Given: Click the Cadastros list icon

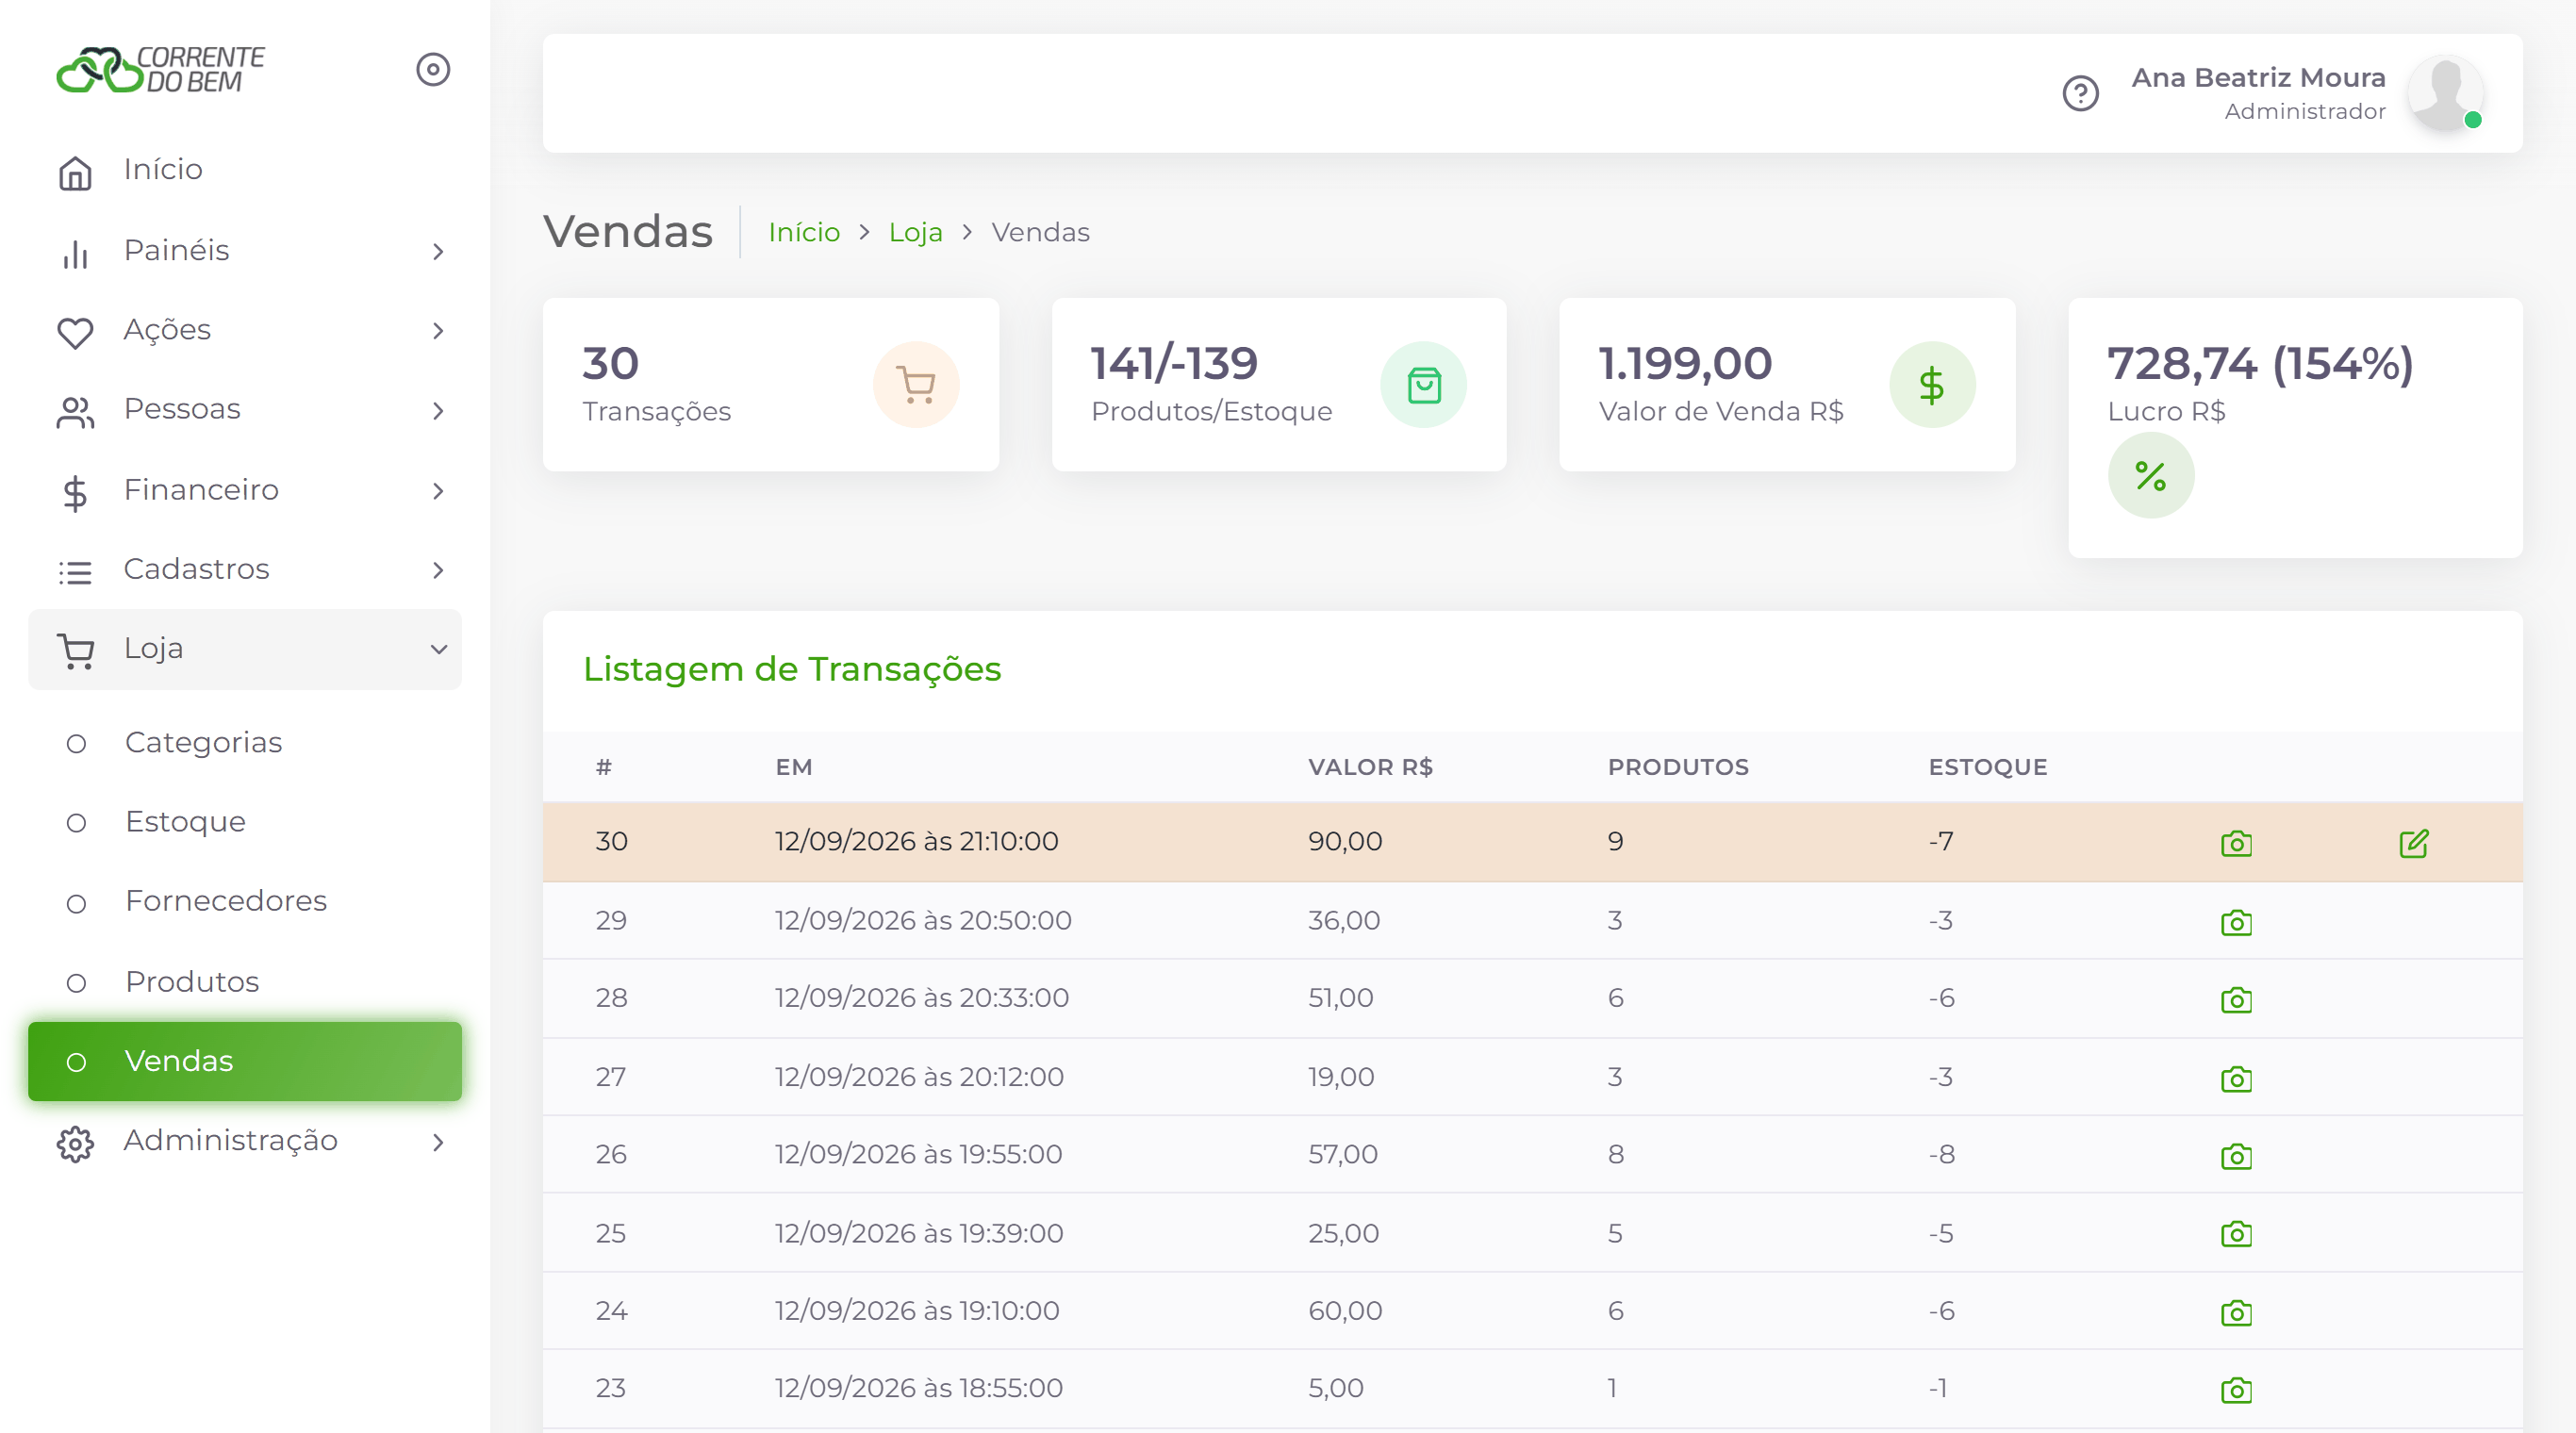Looking at the screenshot, I should tap(75, 573).
